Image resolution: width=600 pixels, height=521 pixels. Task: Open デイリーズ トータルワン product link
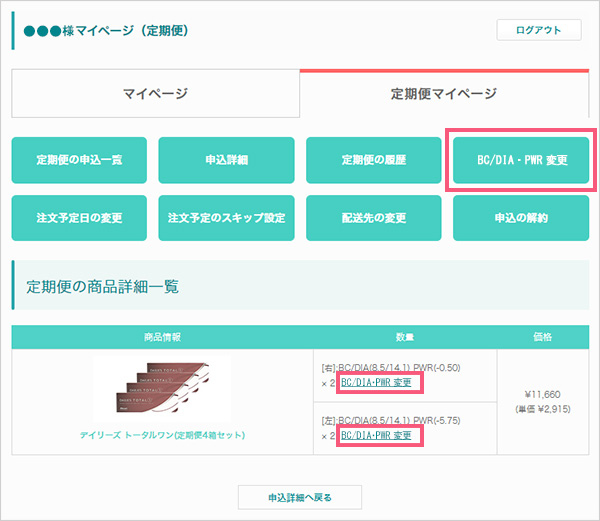pyautogui.click(x=163, y=435)
